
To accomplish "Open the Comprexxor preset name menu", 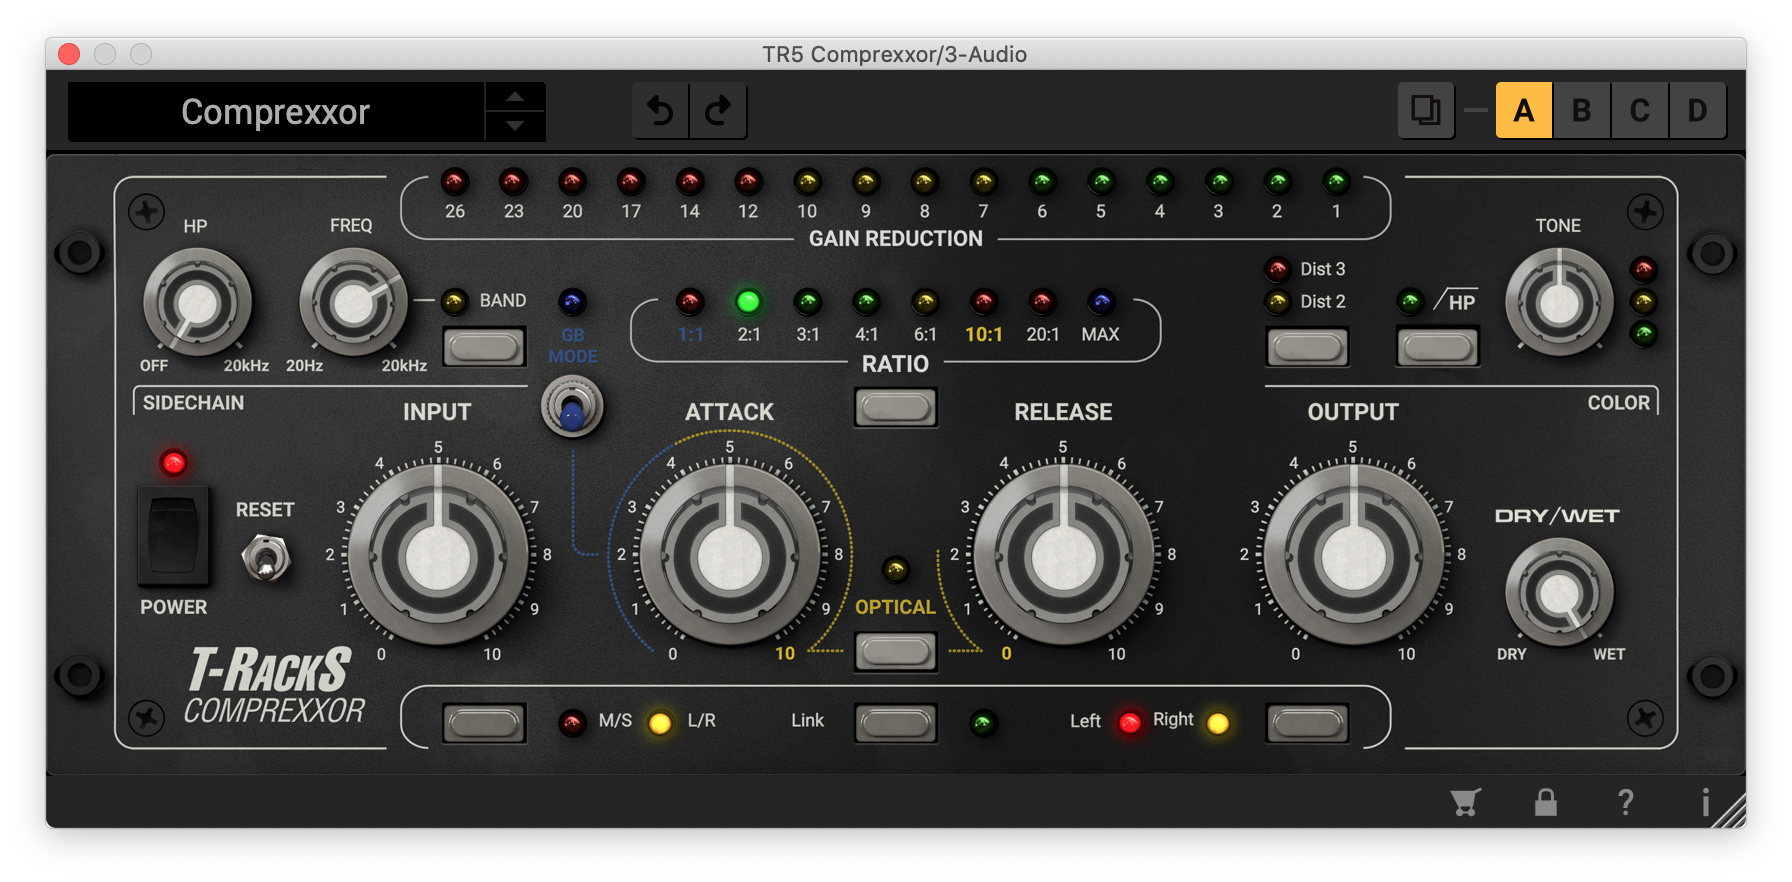I will click(276, 112).
